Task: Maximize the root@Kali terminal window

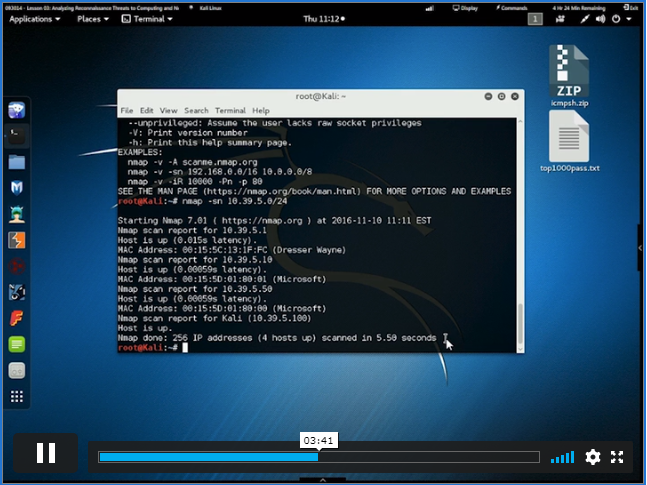Action: pyautogui.click(x=501, y=96)
